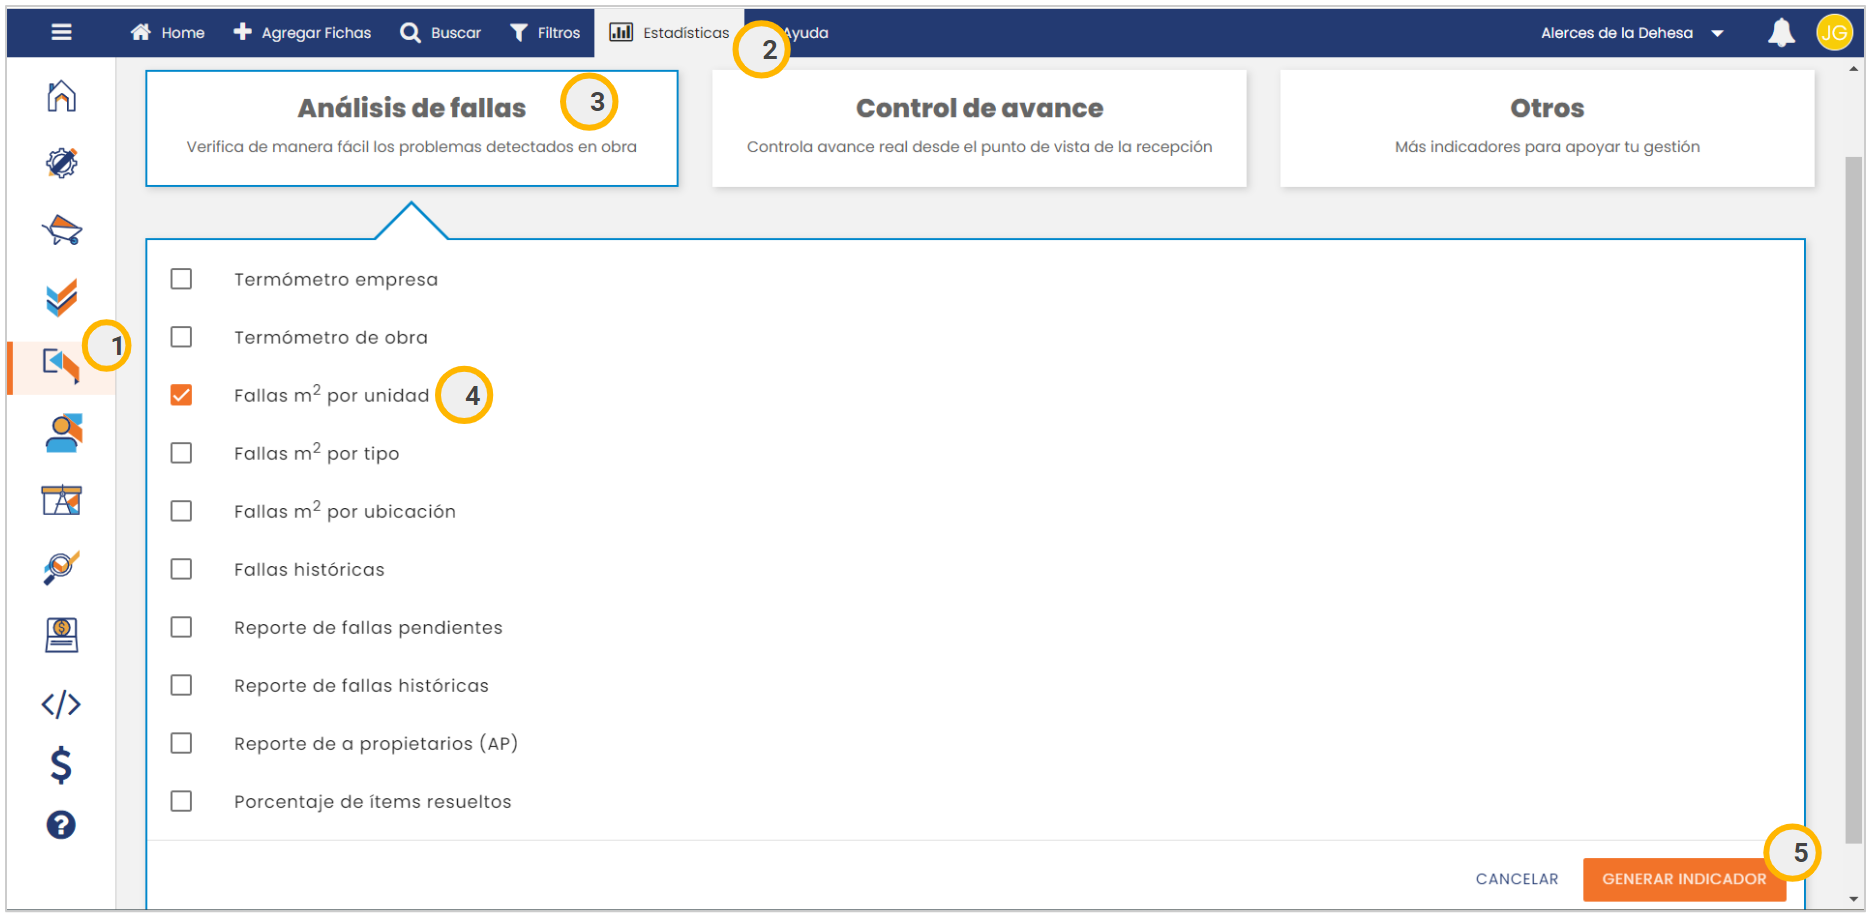The image size is (1870, 917).
Task: Open the Filtros menu in the top bar
Action: [x=545, y=33]
